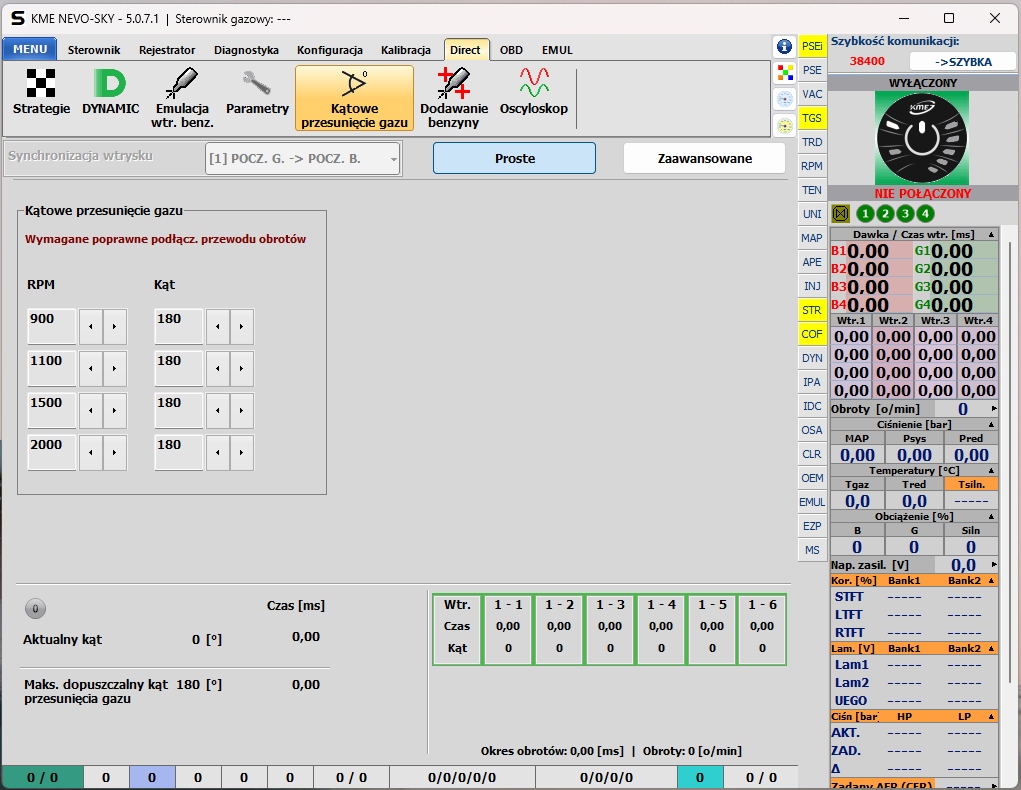Toggle green cylinder 1 indicator
The height and width of the screenshot is (790, 1021).
[x=865, y=213]
